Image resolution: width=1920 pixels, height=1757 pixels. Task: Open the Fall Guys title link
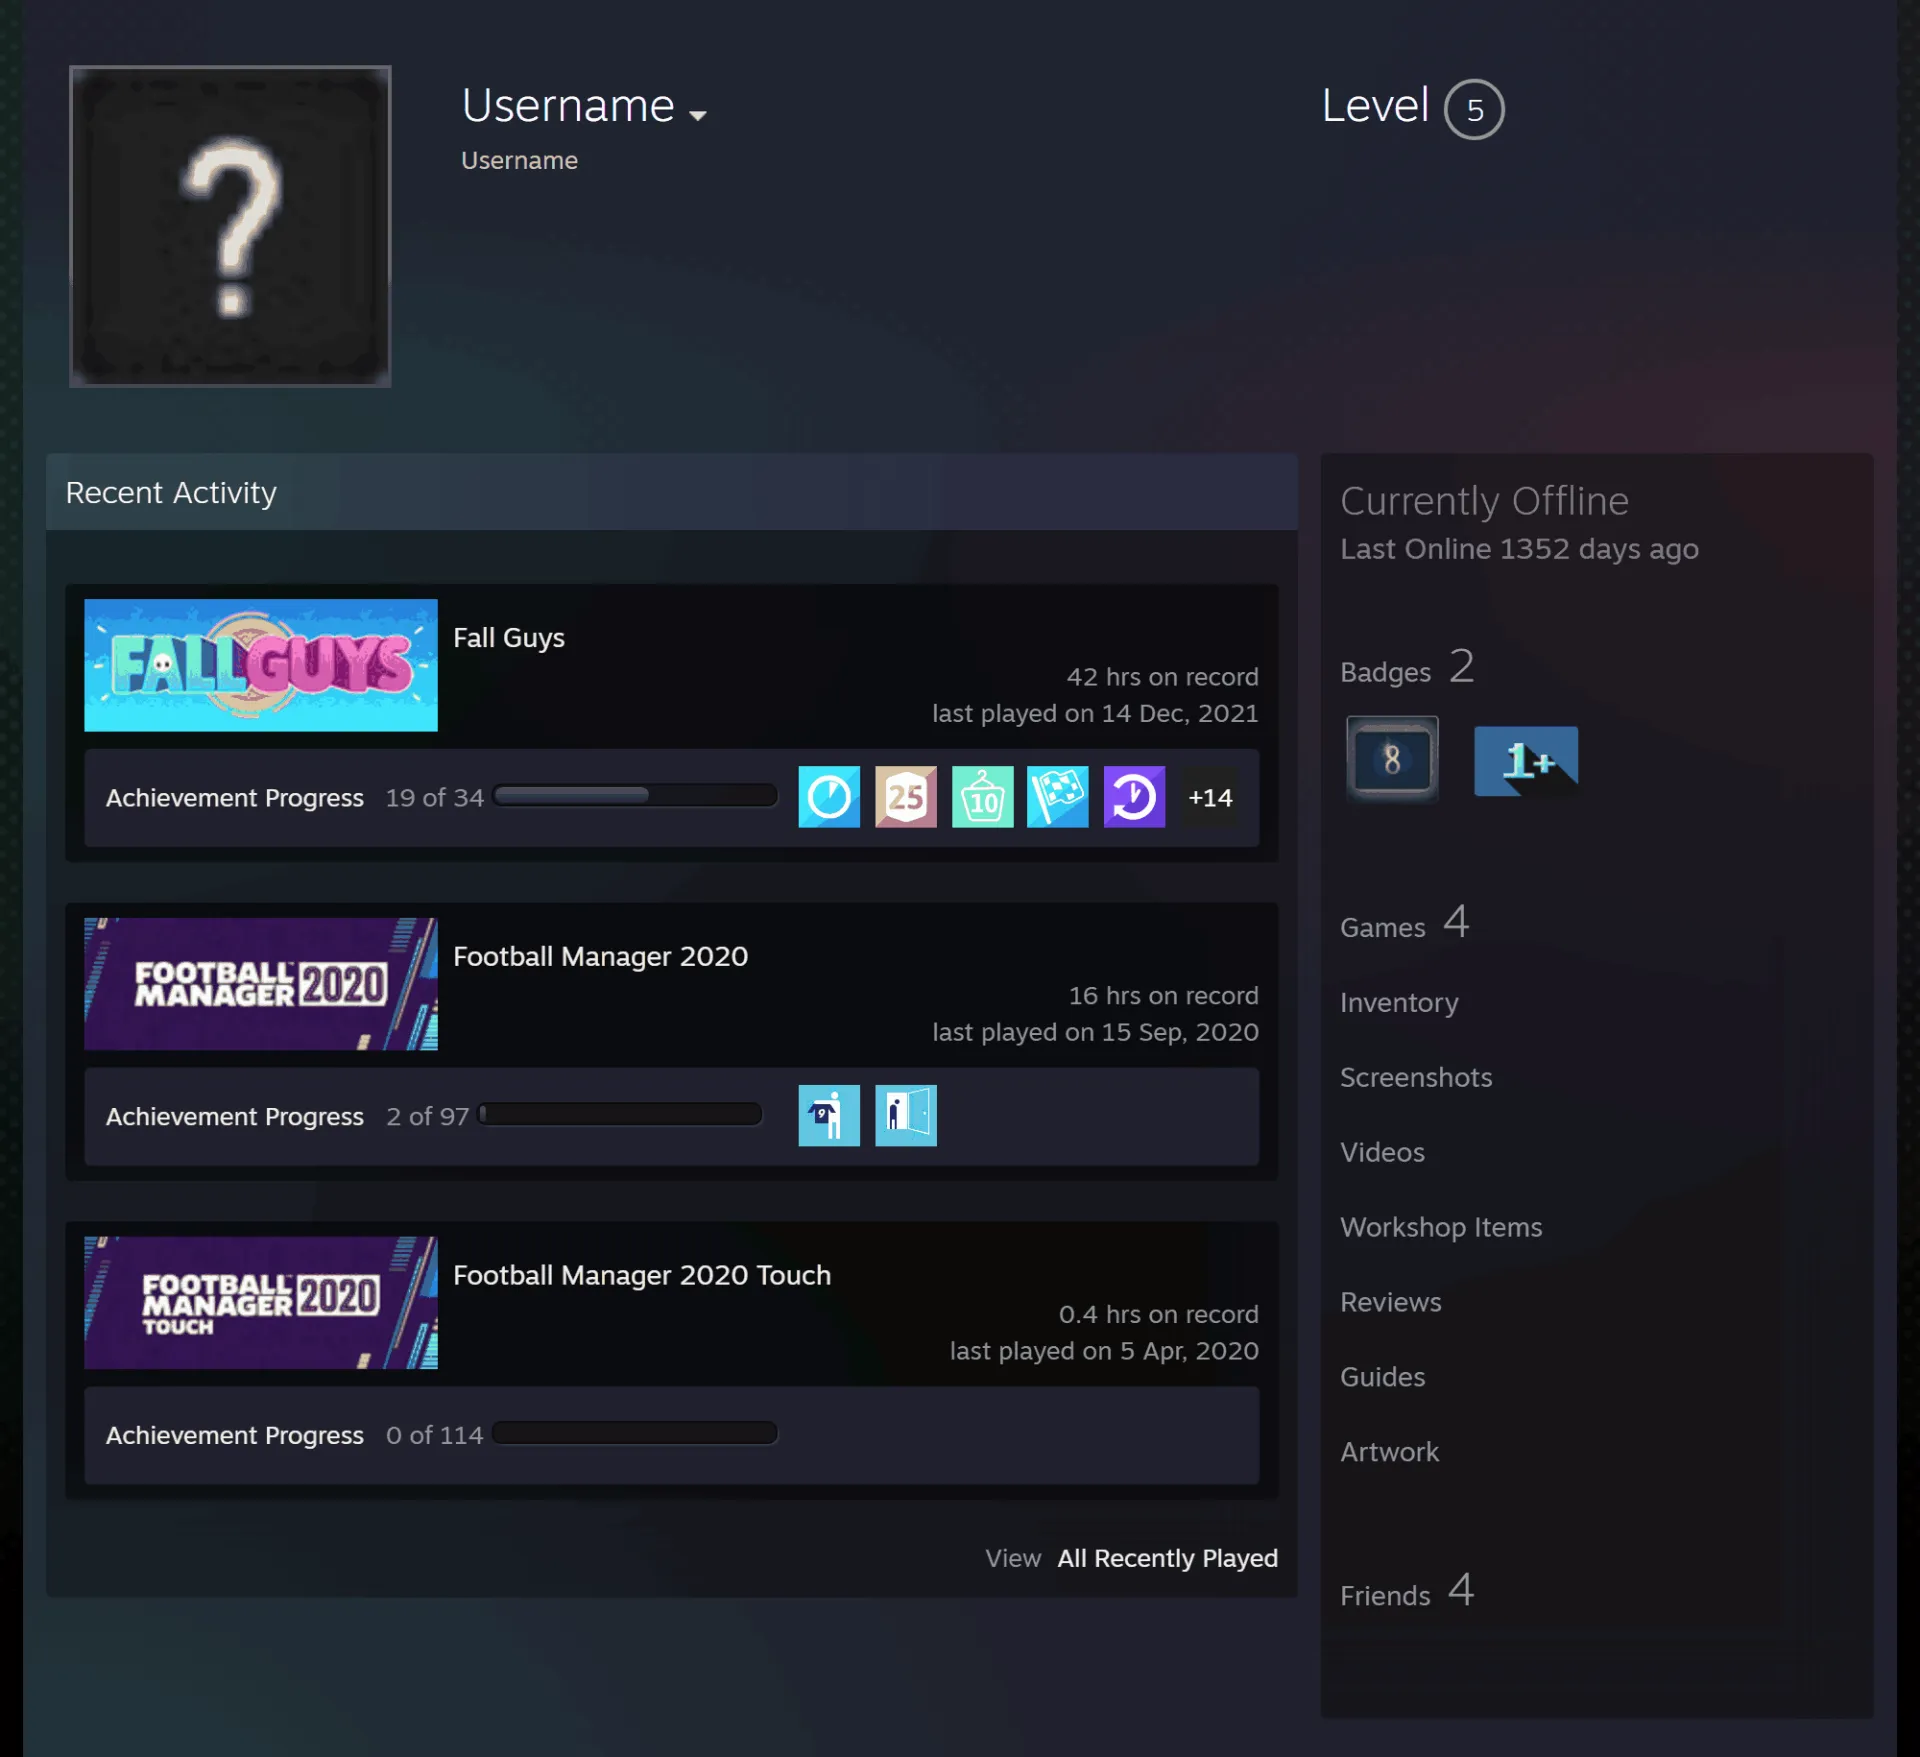tap(509, 638)
